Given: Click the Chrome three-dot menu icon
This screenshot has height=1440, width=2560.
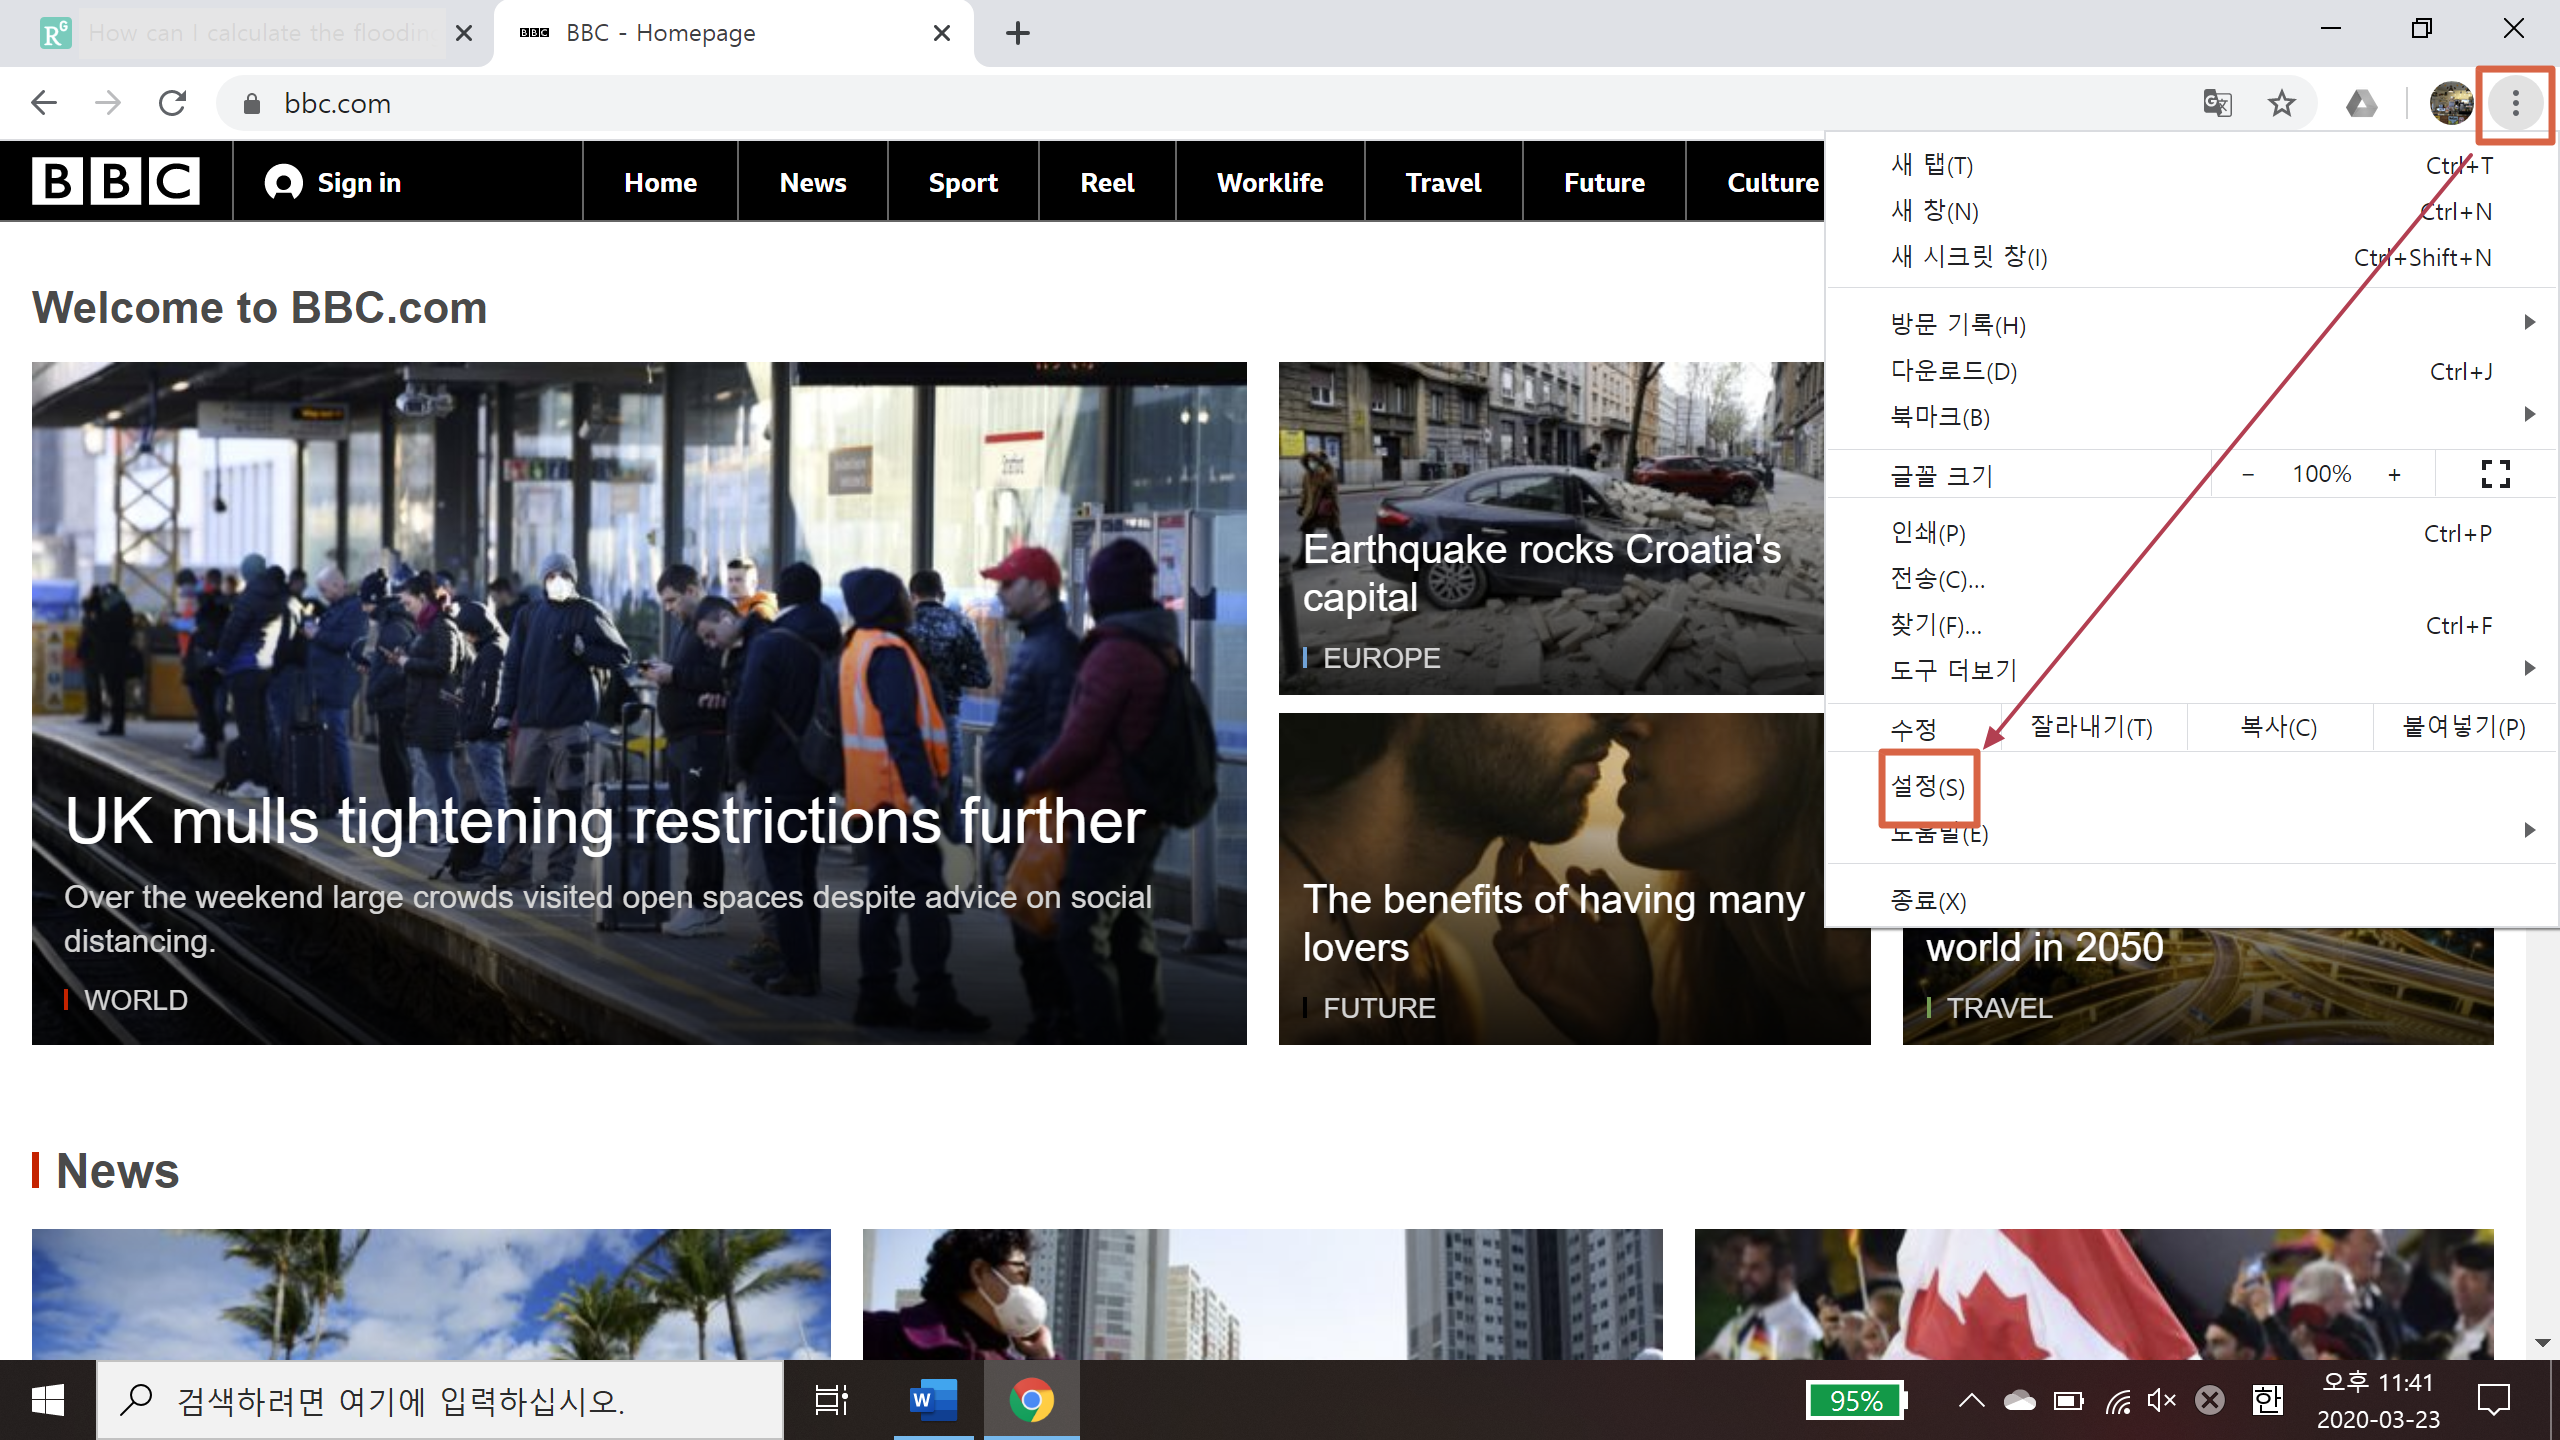Looking at the screenshot, I should (x=2515, y=103).
